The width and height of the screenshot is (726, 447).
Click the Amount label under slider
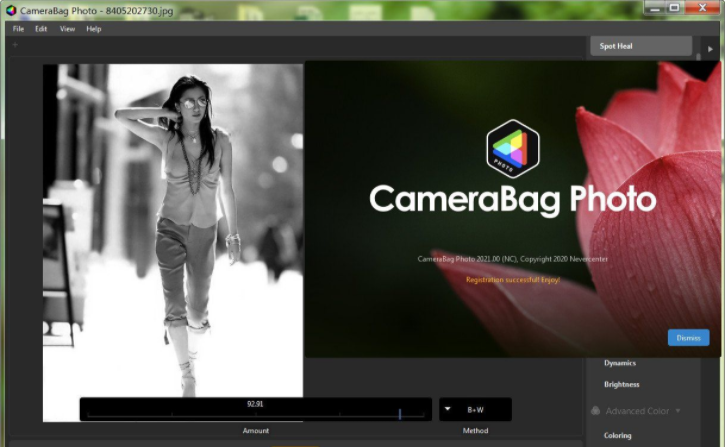click(x=256, y=430)
